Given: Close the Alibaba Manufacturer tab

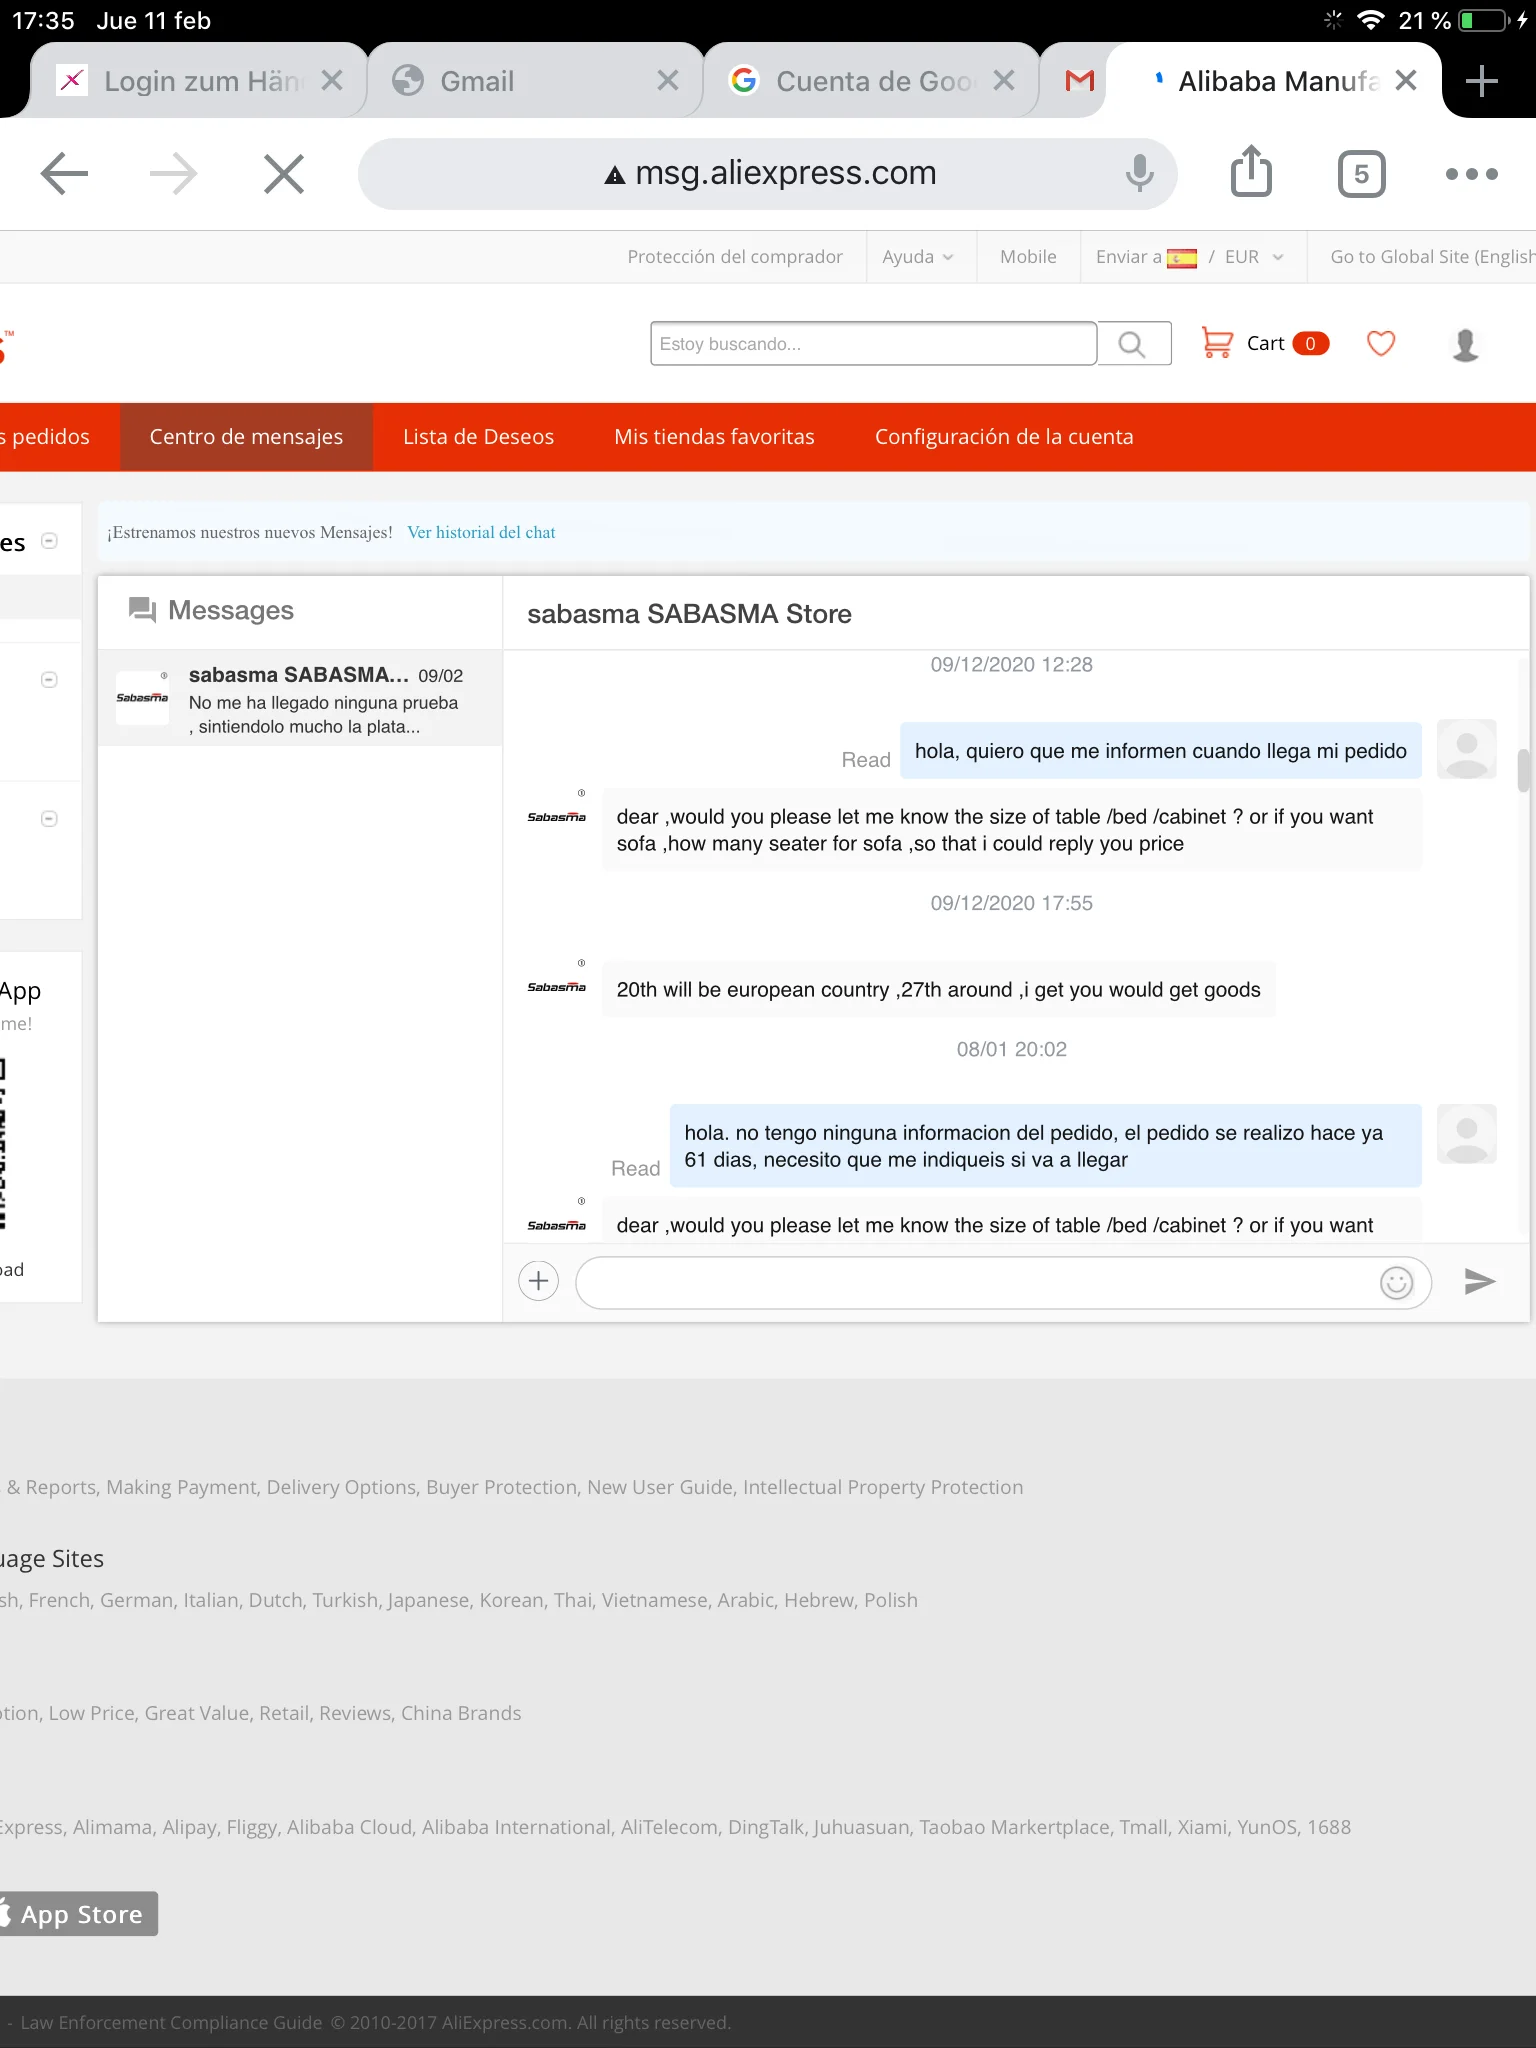Looking at the screenshot, I should click(x=1406, y=81).
